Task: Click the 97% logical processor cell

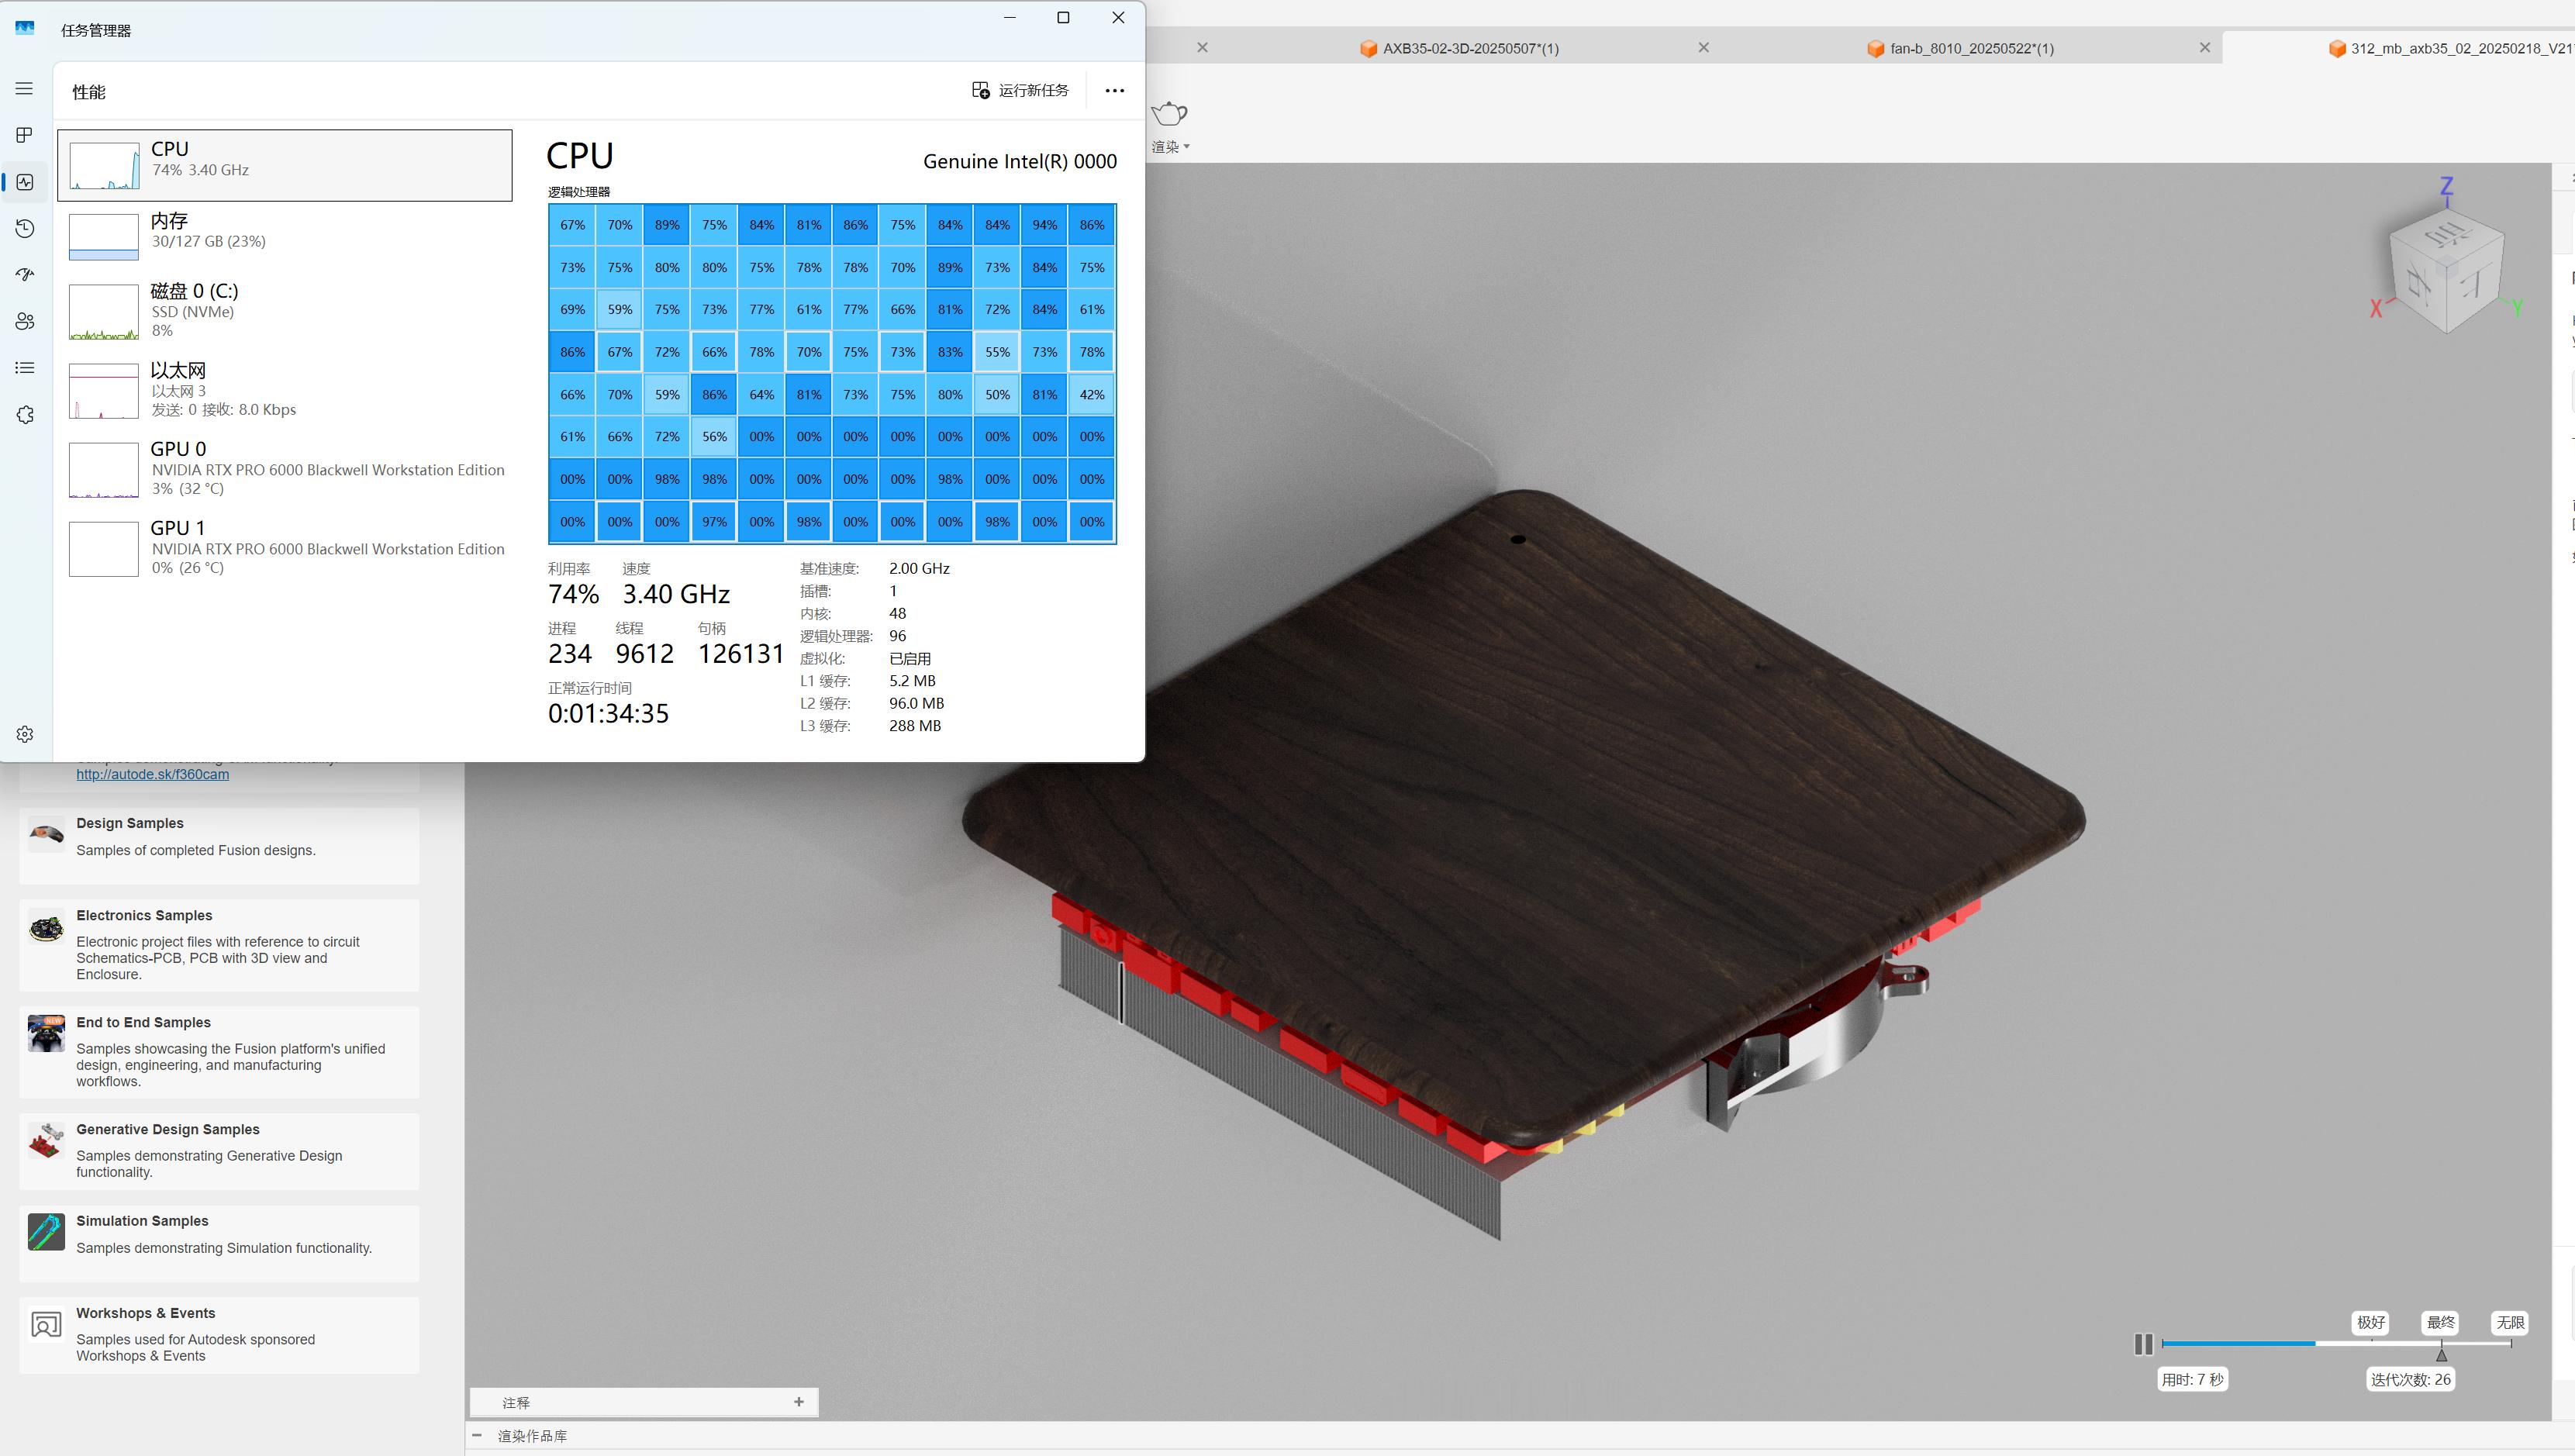Action: point(714,522)
